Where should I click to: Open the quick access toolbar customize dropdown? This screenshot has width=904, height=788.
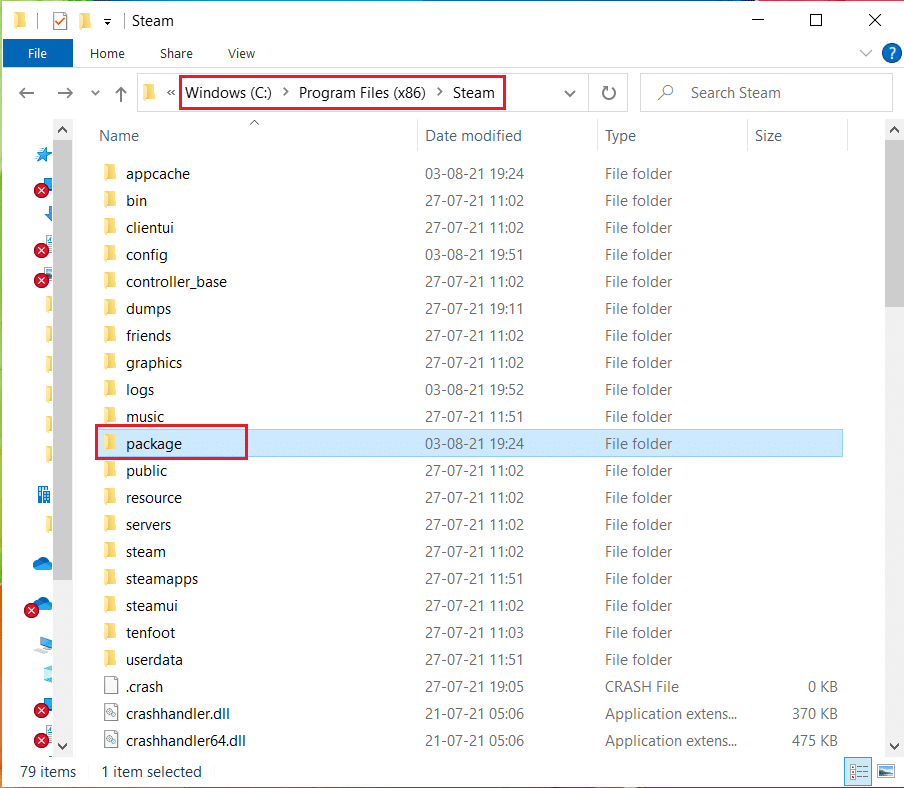tap(107, 19)
